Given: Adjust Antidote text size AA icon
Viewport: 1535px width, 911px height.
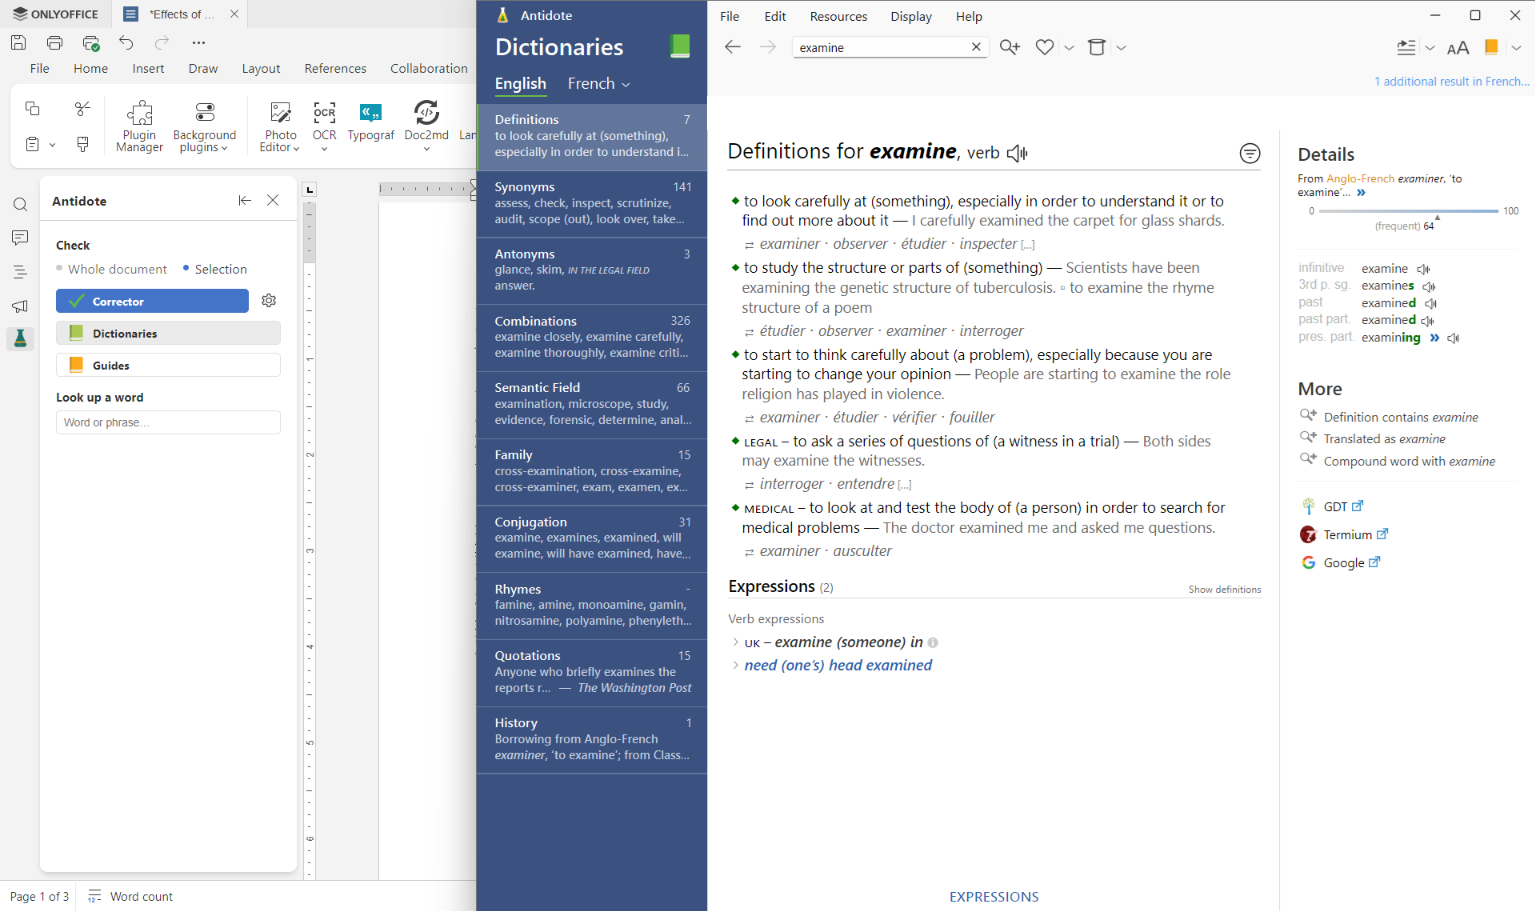Looking at the screenshot, I should coord(1458,47).
